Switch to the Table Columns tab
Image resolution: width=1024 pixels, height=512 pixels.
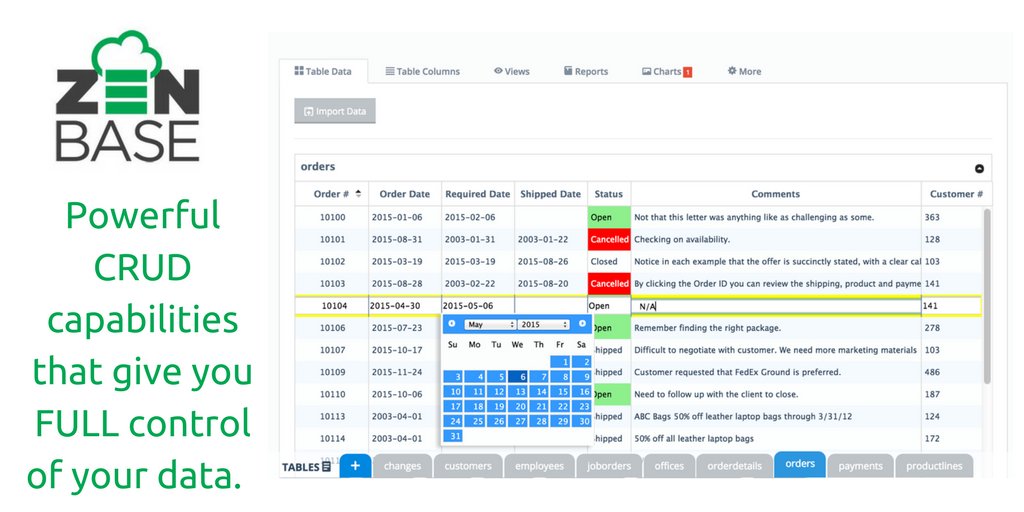[422, 72]
